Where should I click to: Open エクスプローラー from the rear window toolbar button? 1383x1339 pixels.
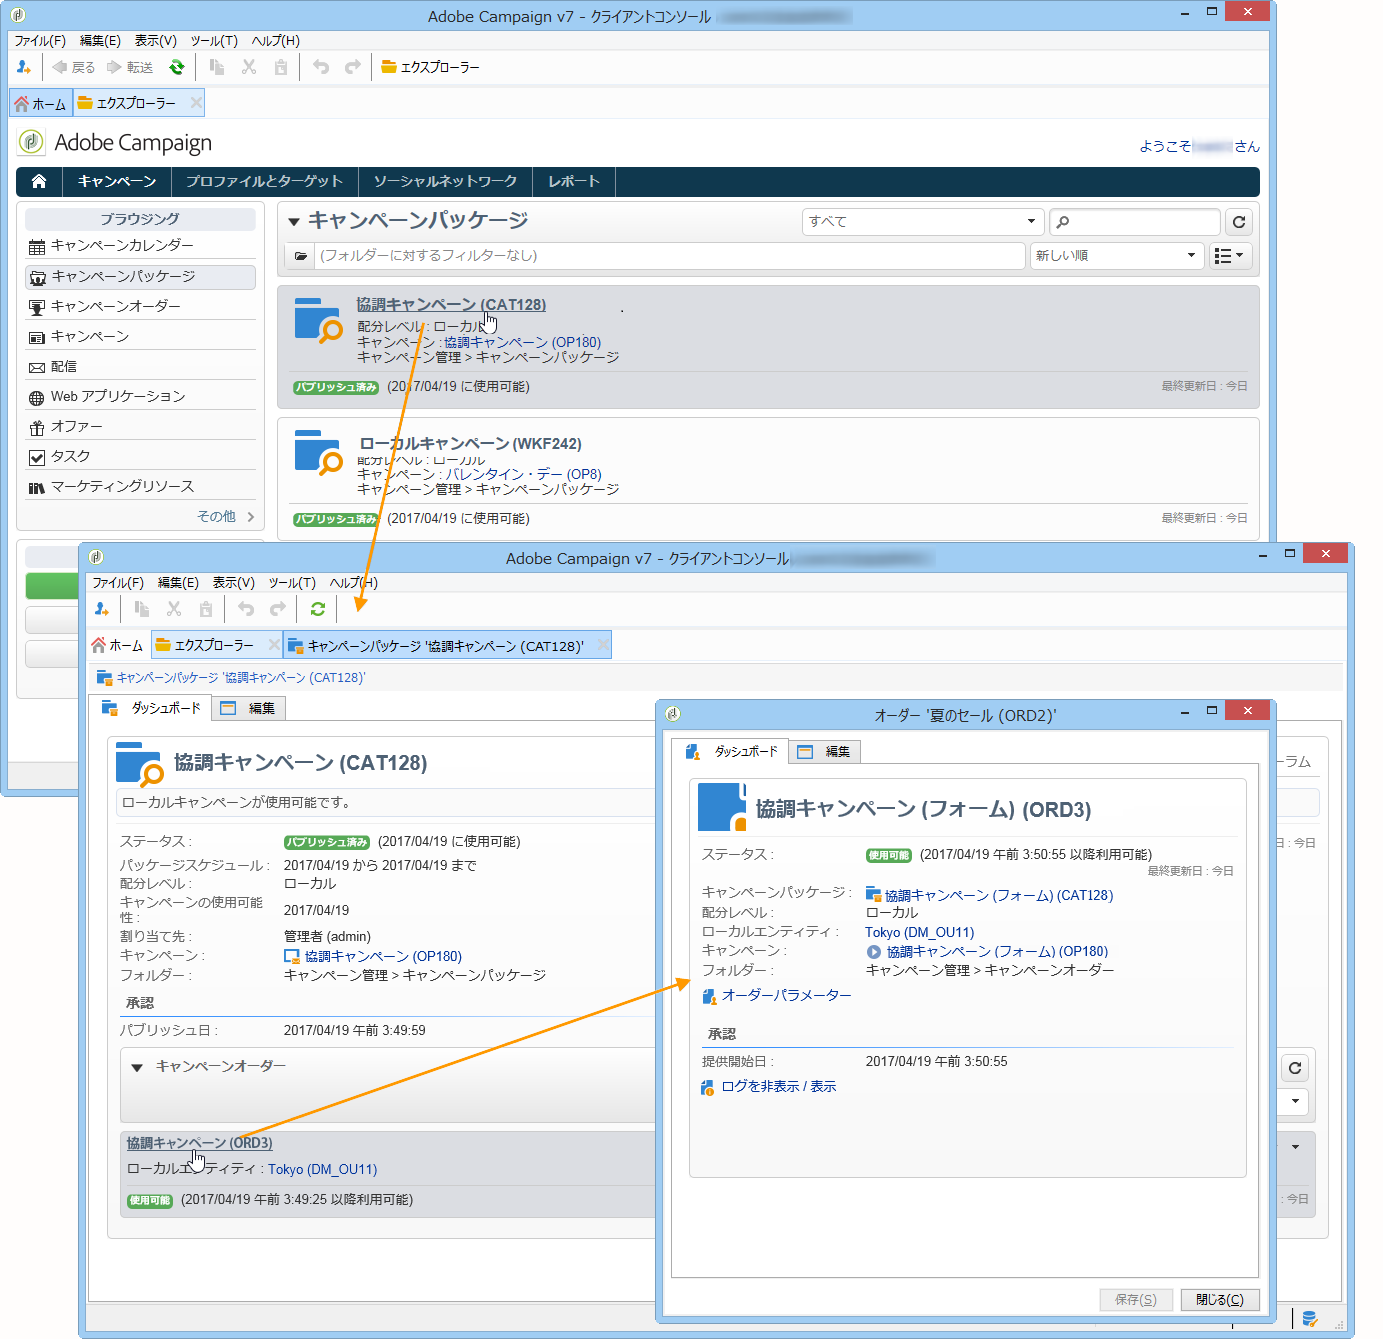point(430,67)
